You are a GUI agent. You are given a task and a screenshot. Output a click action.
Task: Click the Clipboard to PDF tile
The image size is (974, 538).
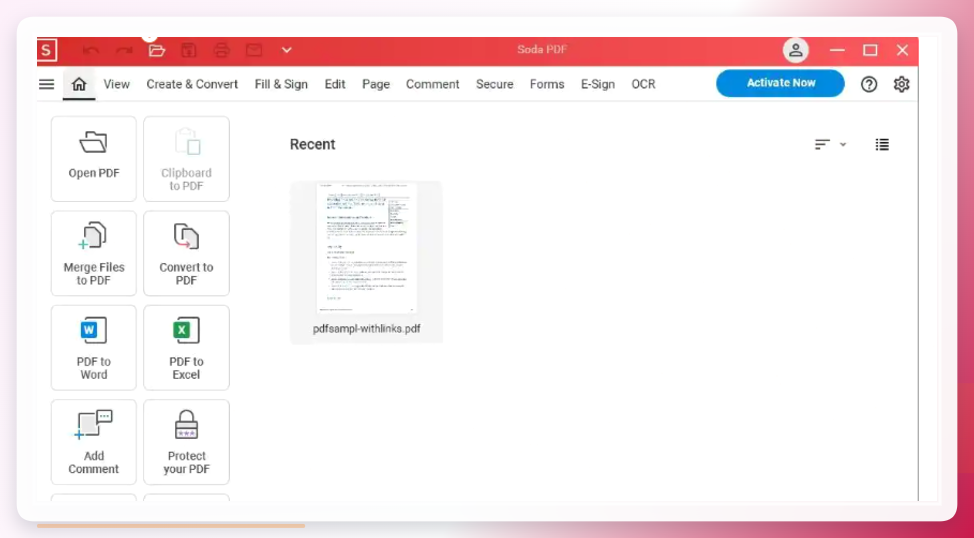[x=186, y=158]
